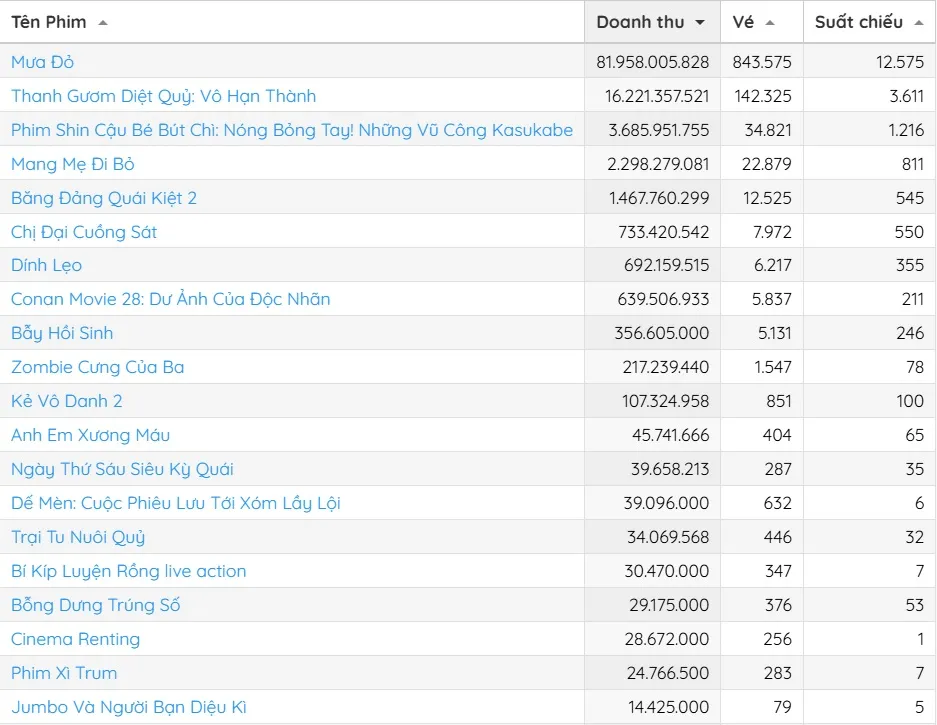Sort by Doanh thu column header
The height and width of the screenshot is (725, 937).
(640, 22)
